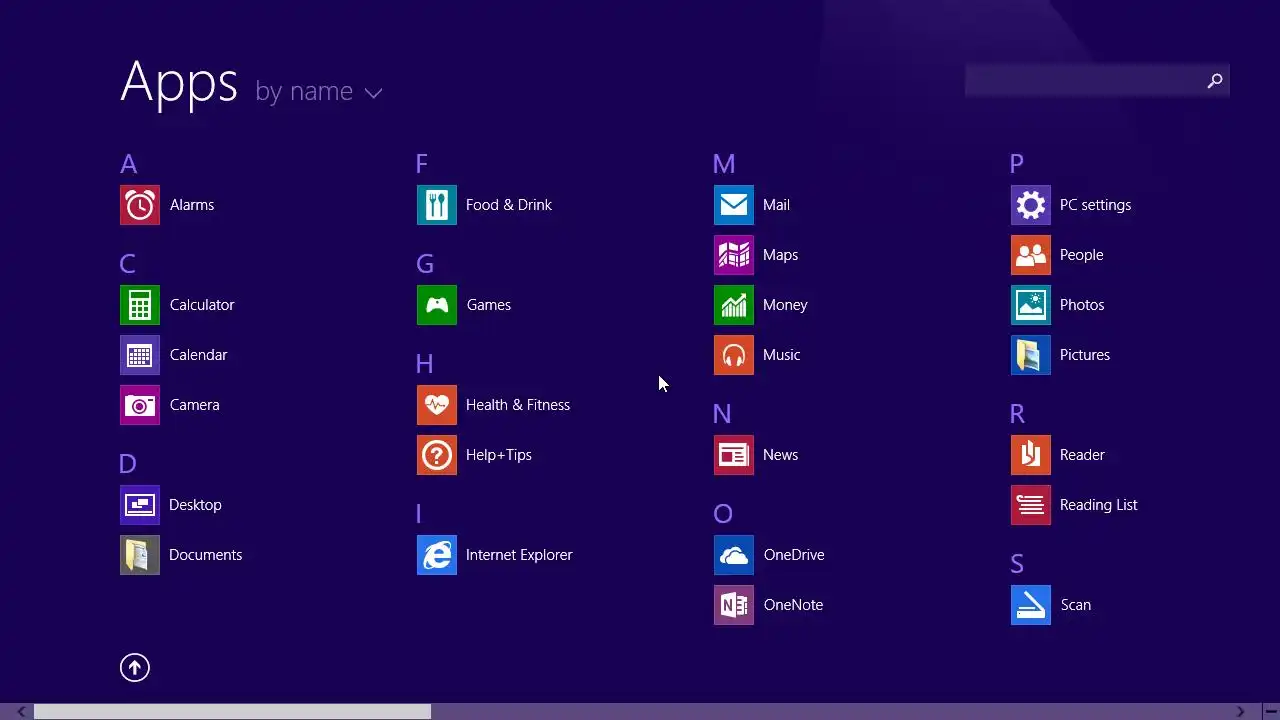The image size is (1280, 720).
Task: Launch the Scan app icon
Action: (x=1031, y=605)
